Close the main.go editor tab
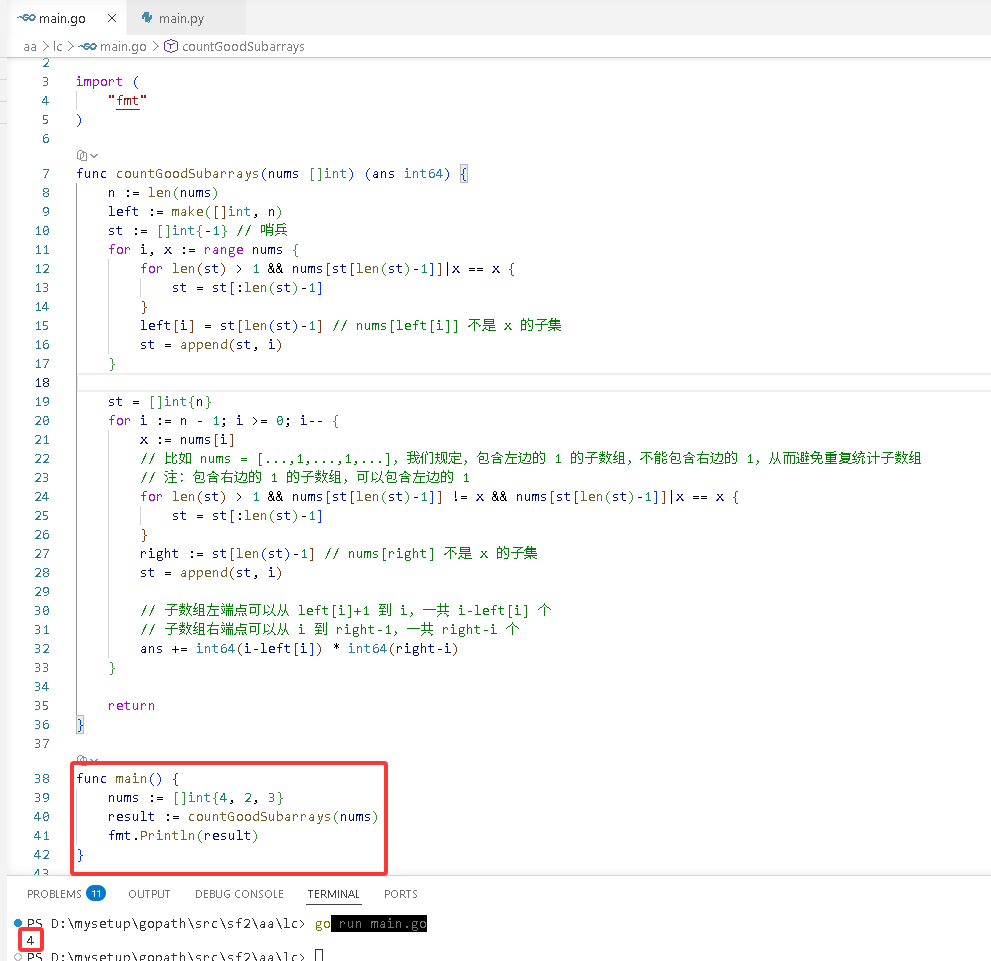 coord(112,18)
